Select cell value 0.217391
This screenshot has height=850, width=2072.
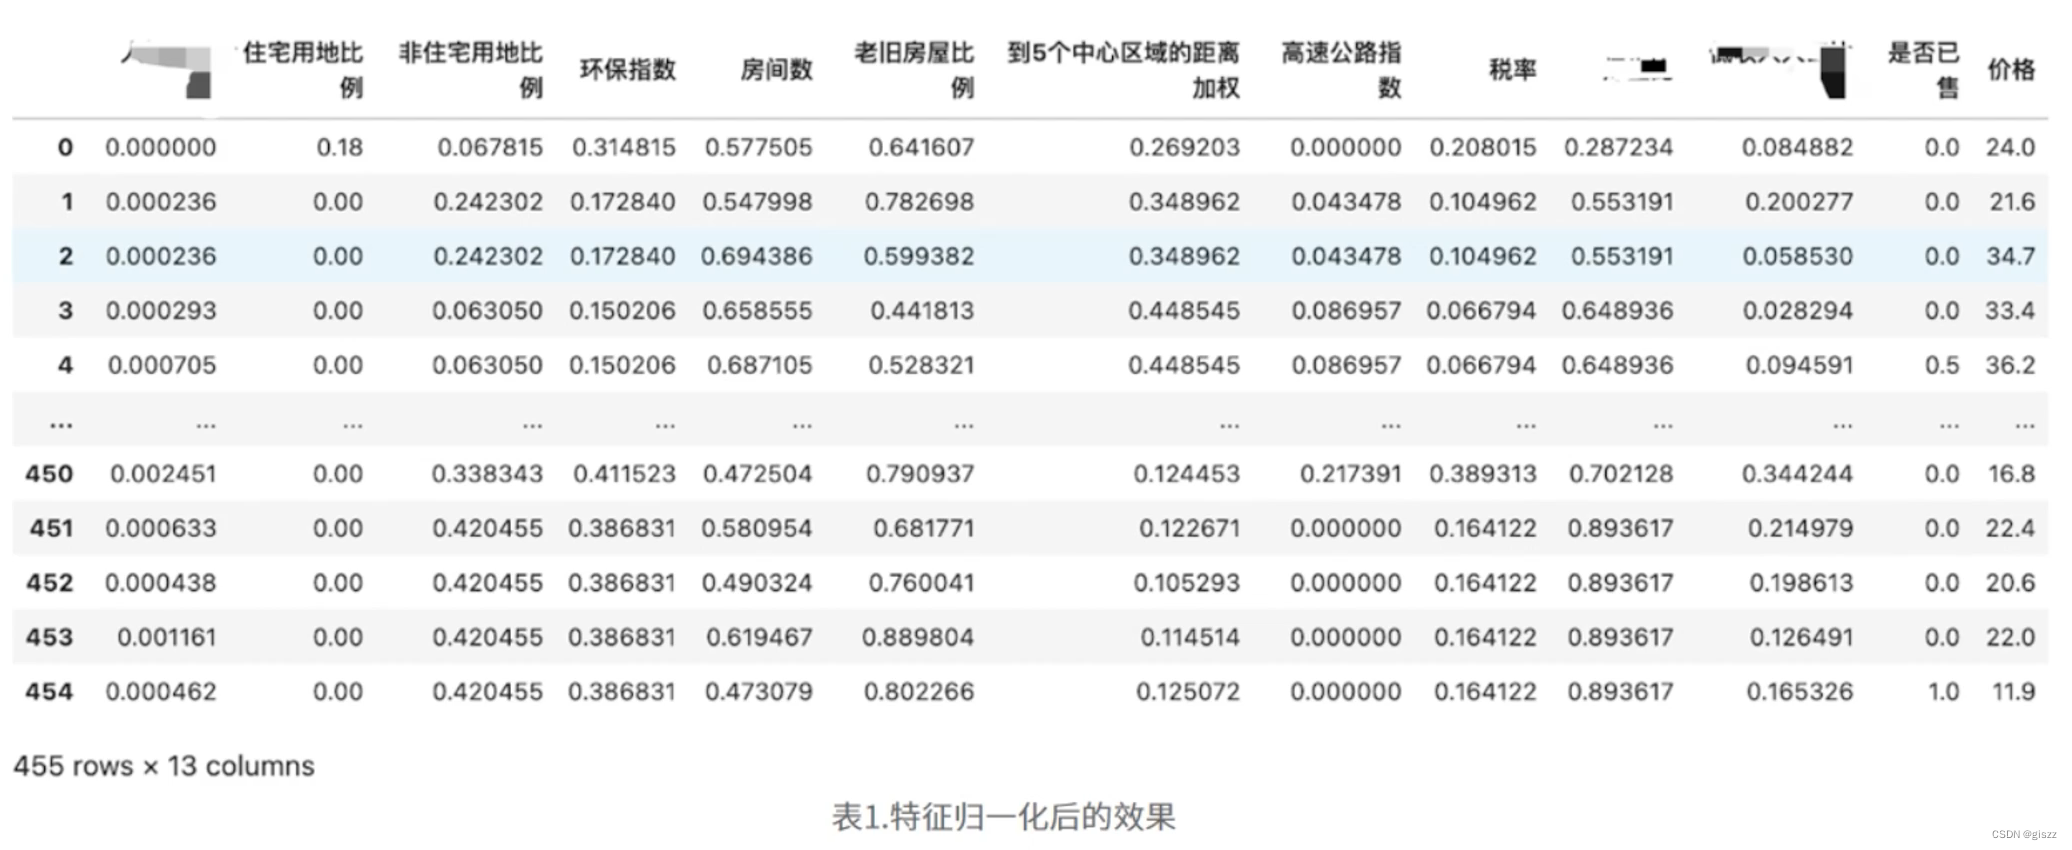click(x=1350, y=474)
